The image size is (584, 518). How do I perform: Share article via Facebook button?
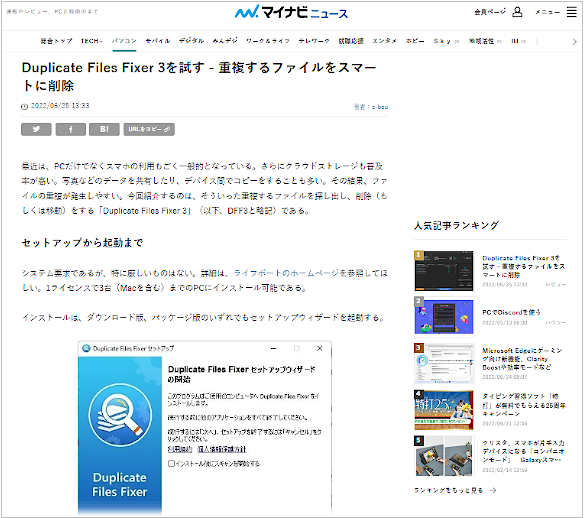[71, 129]
